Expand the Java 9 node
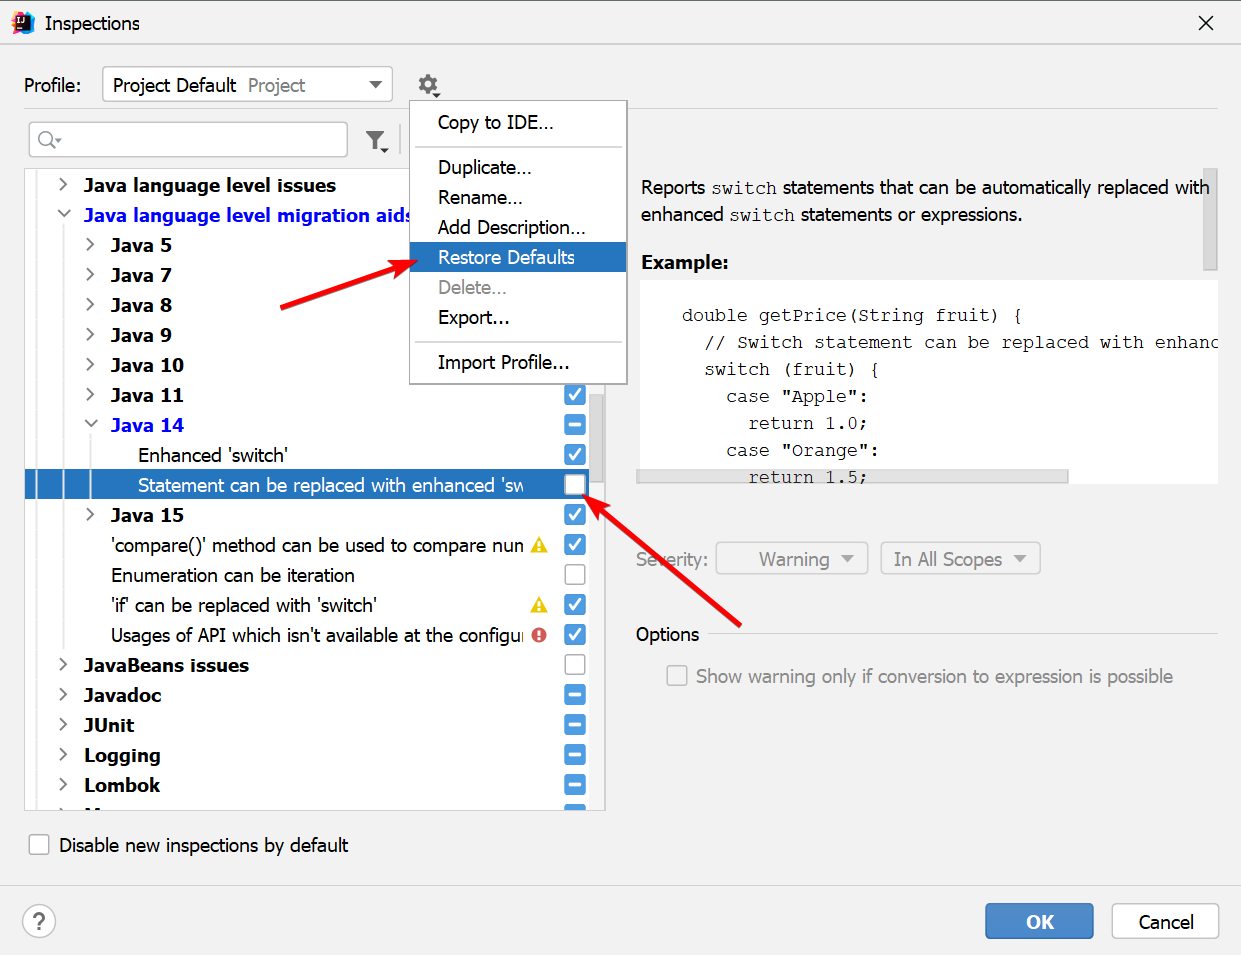The image size is (1241, 955). tap(90, 335)
